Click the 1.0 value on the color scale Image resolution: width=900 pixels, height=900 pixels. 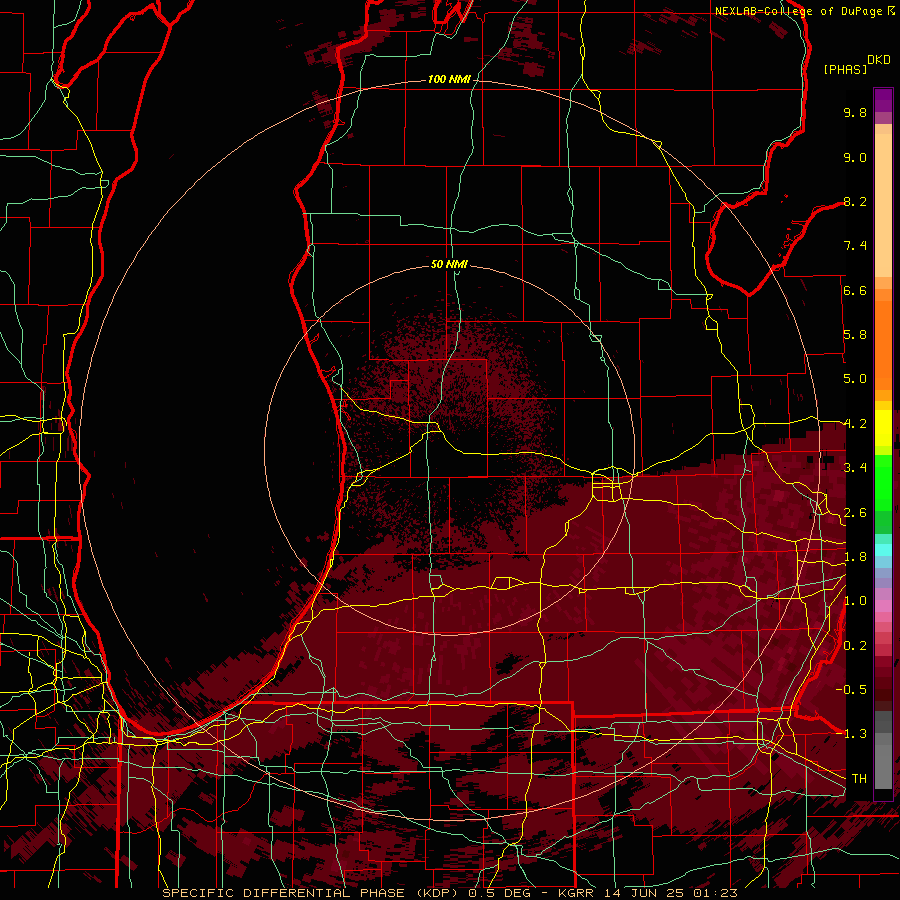[x=855, y=601]
